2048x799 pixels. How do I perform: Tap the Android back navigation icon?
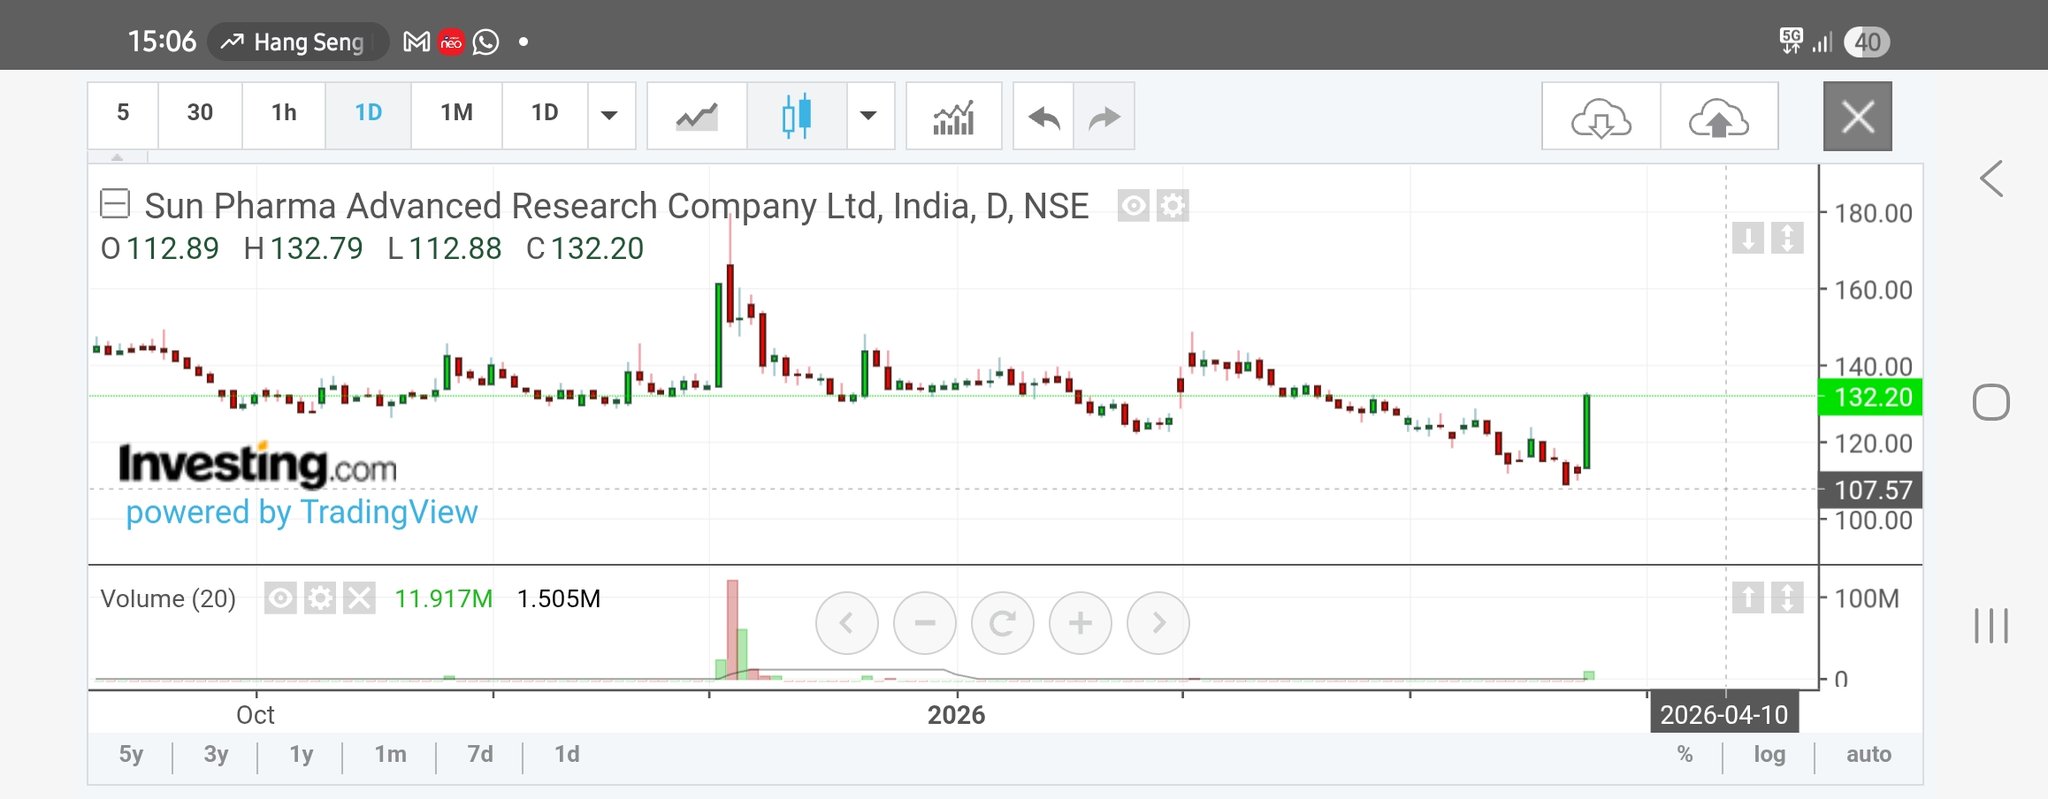(x=1991, y=179)
